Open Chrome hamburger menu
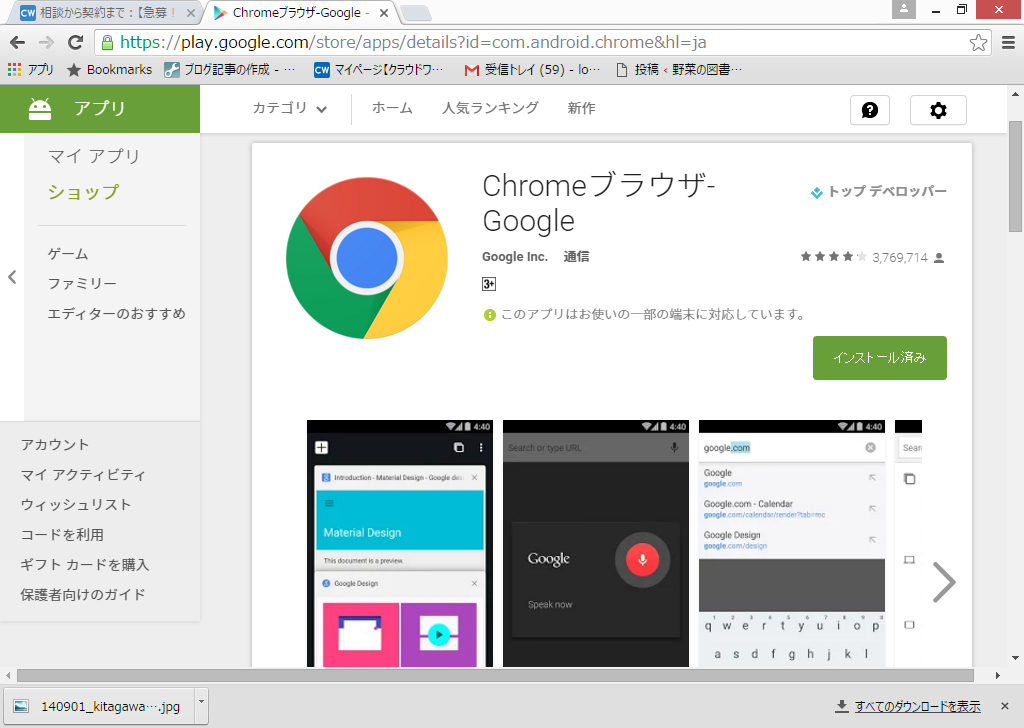The image size is (1024, 728). pyautogui.click(x=1008, y=42)
